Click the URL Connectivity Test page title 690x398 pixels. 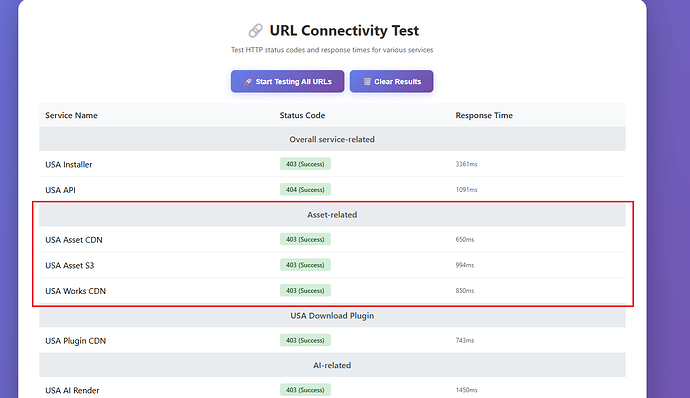pos(344,31)
